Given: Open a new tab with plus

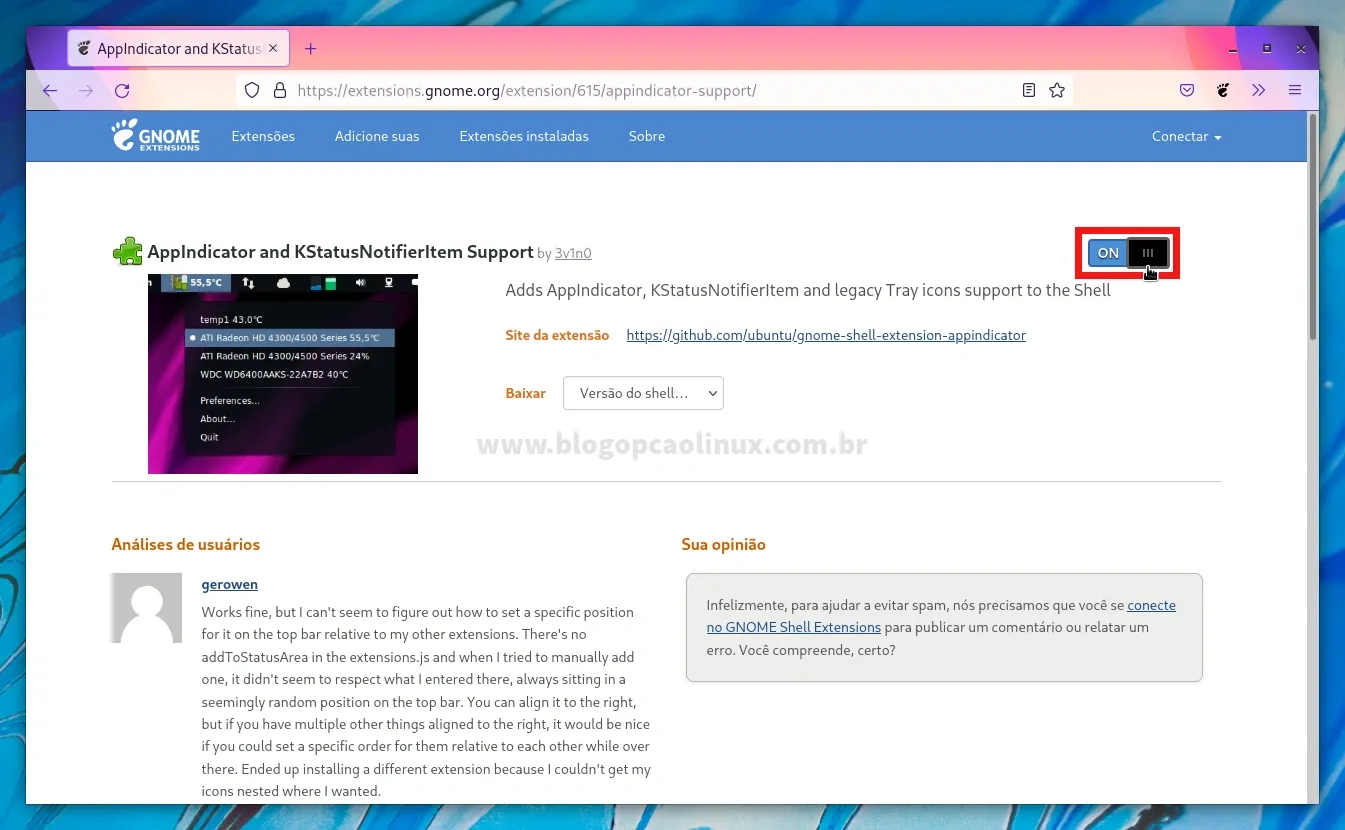Looking at the screenshot, I should [310, 48].
